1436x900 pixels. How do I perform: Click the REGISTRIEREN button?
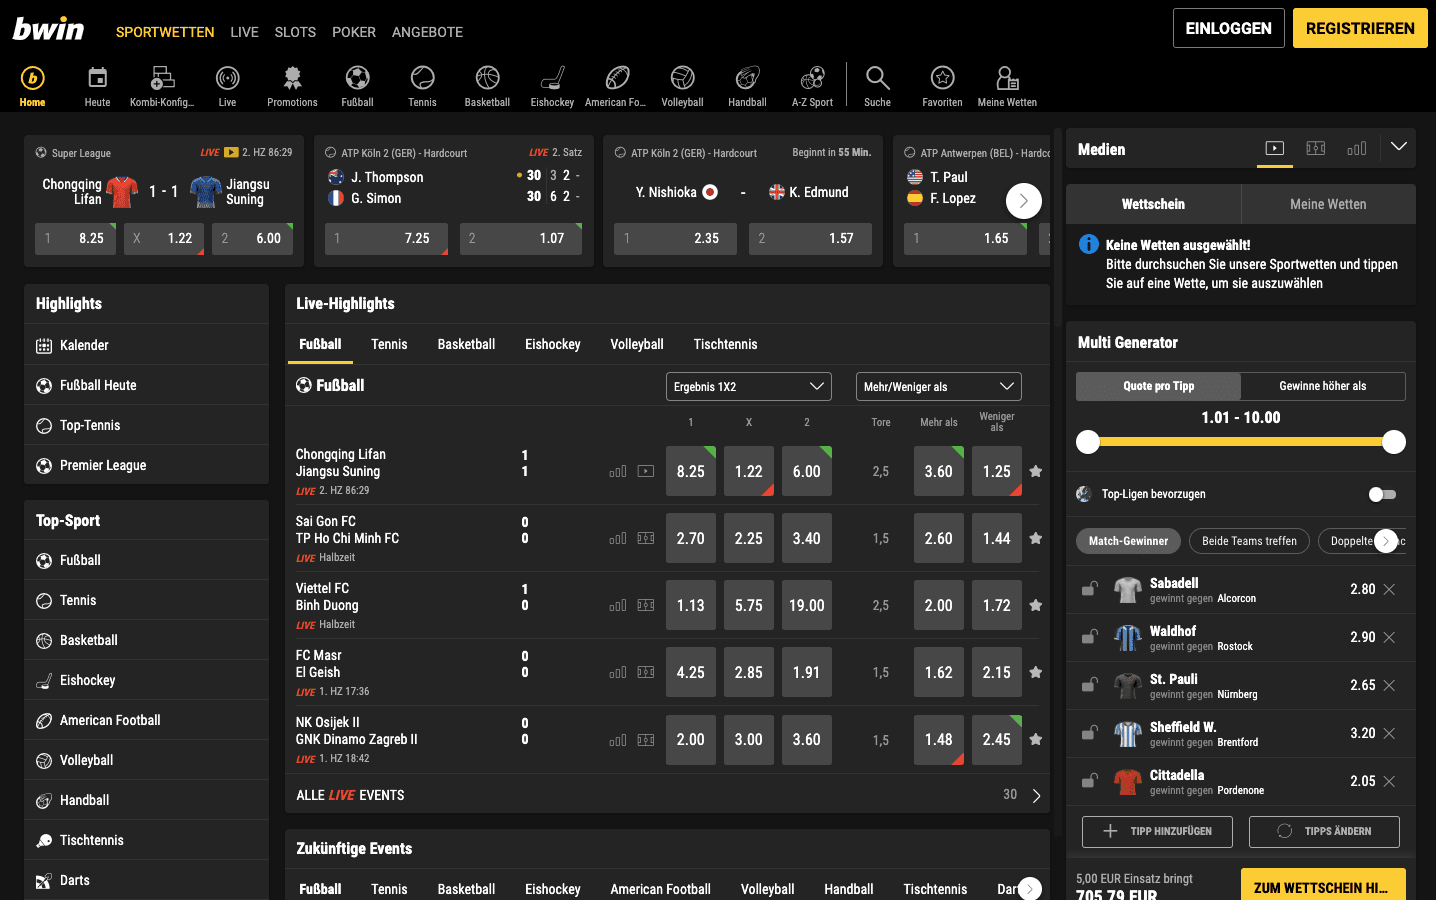click(1359, 28)
